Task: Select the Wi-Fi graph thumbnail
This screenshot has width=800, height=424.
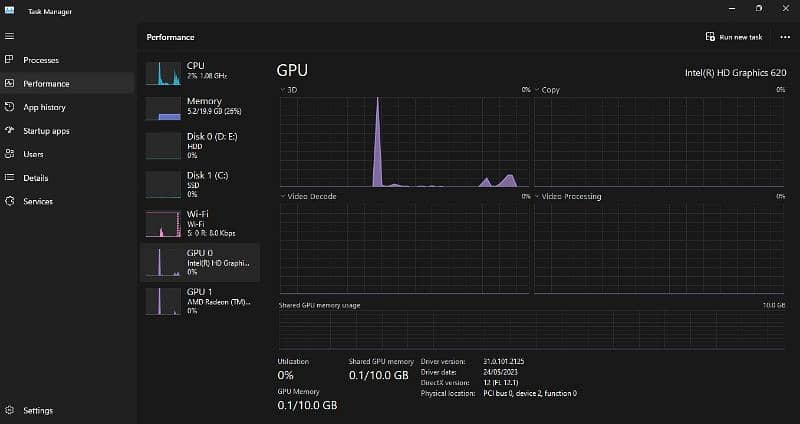Action: [x=162, y=224]
